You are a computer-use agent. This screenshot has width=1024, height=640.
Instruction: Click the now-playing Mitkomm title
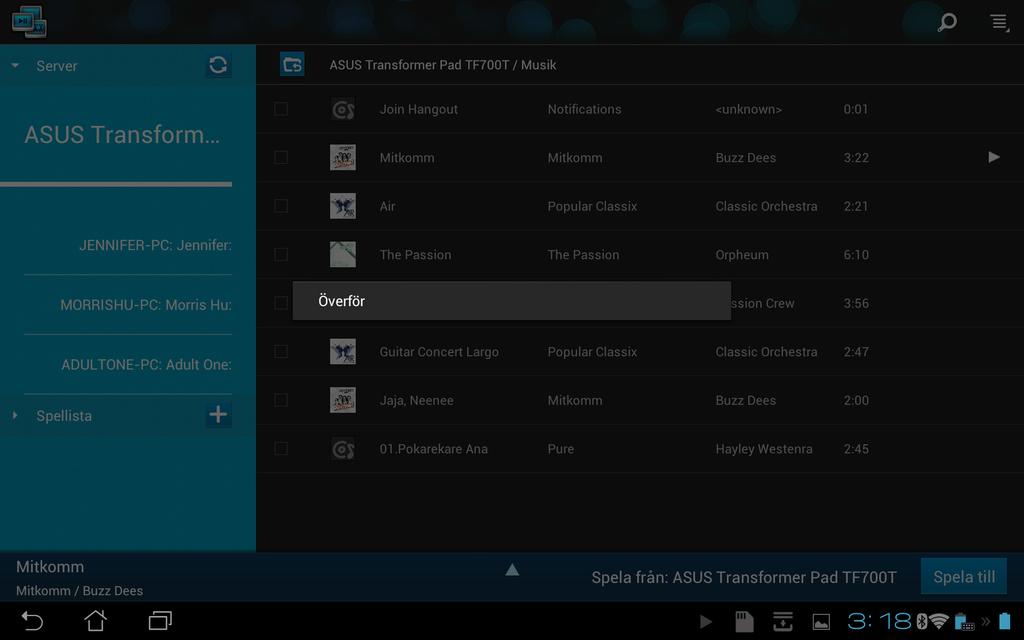click(x=50, y=567)
